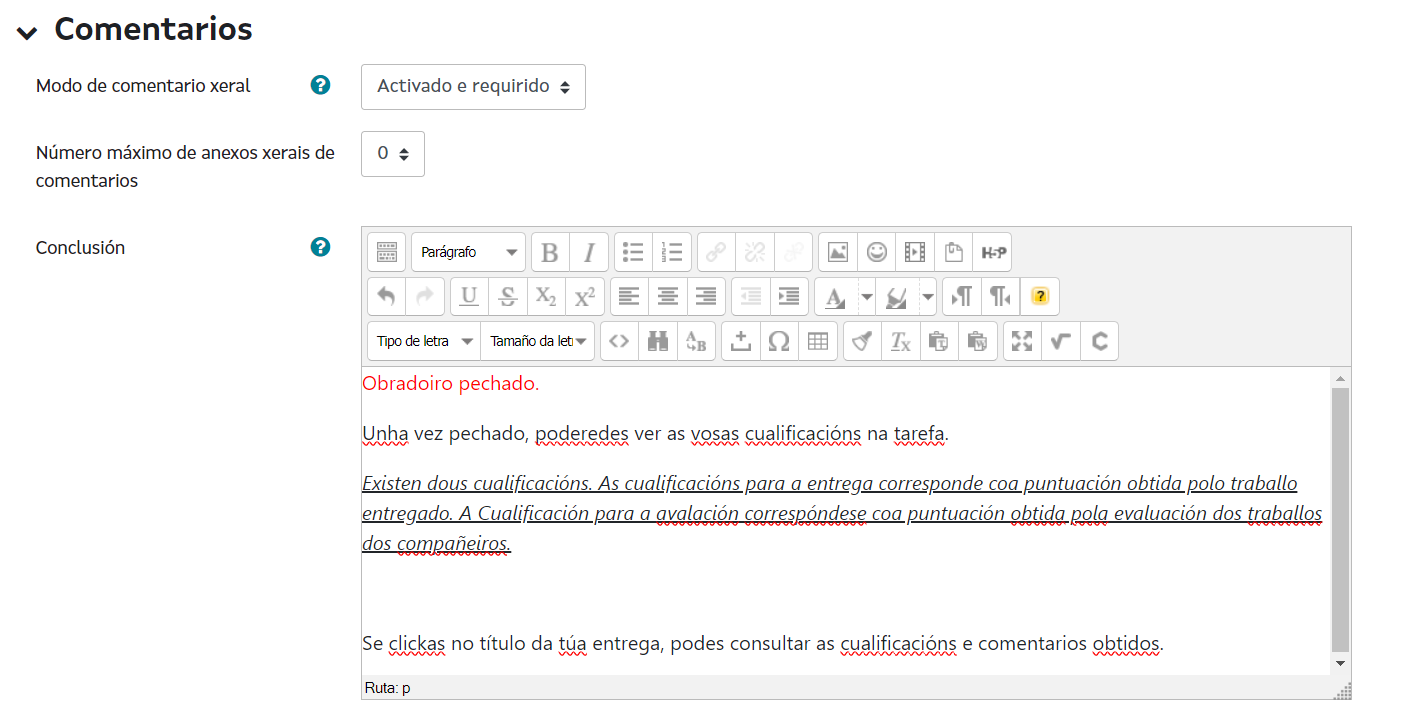The image size is (1402, 717).
Task: Toggle bold formatting in the editor
Action: click(550, 253)
